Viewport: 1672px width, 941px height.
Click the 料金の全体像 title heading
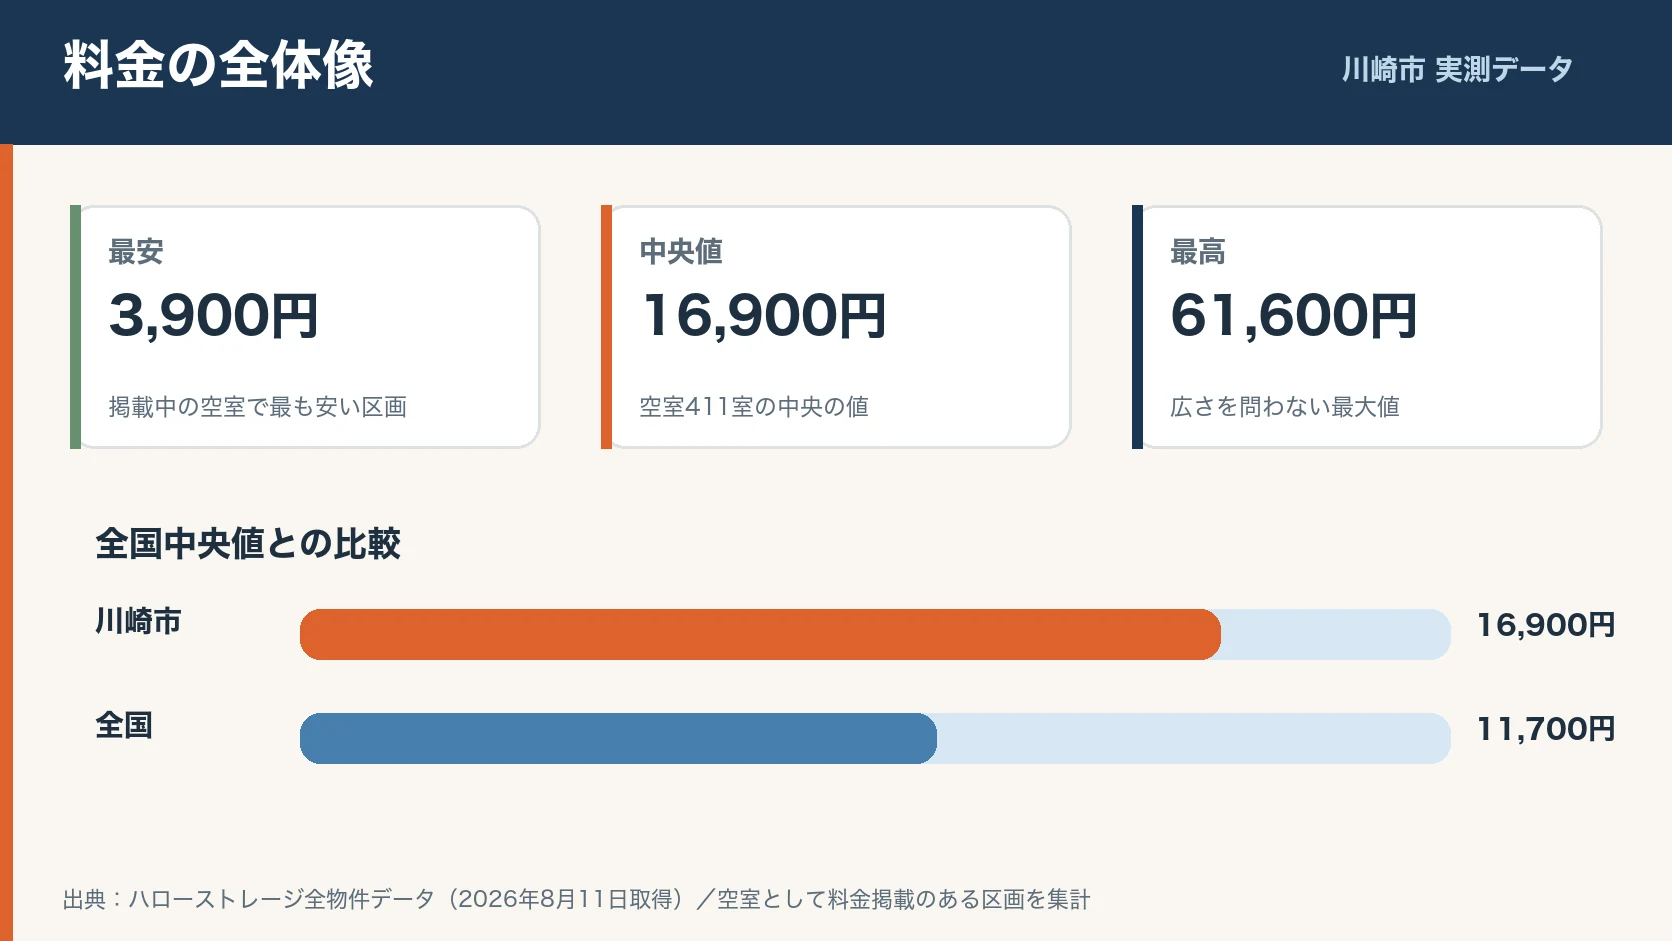[218, 66]
